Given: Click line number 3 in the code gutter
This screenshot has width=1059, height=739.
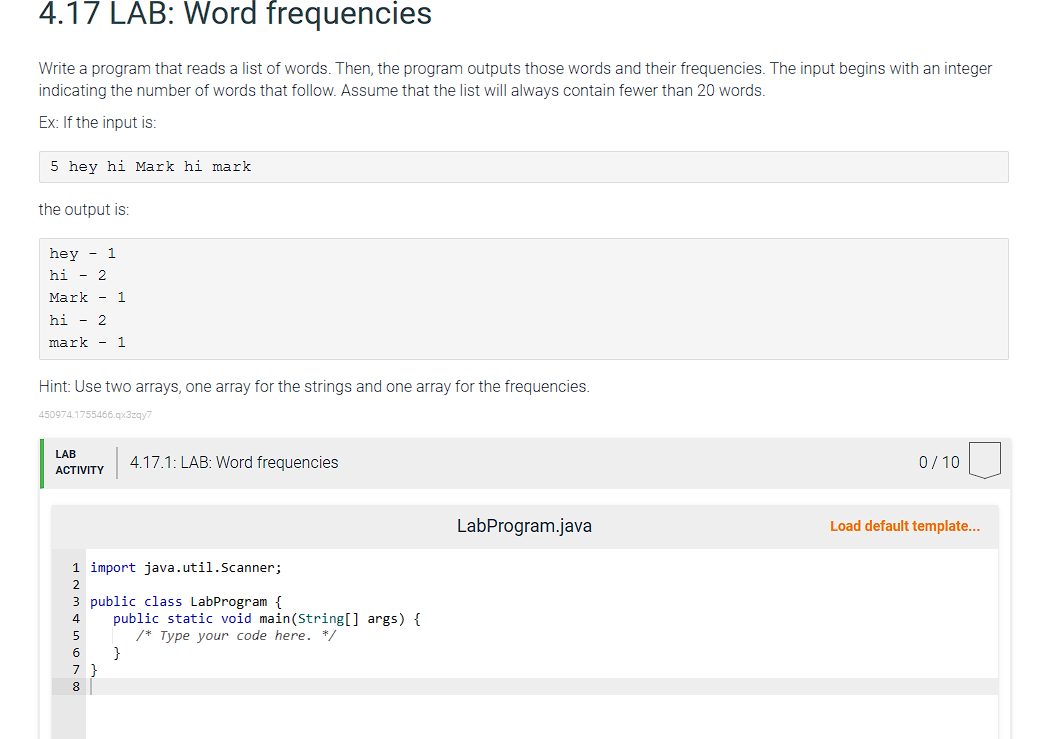Looking at the screenshot, I should coord(76,601).
